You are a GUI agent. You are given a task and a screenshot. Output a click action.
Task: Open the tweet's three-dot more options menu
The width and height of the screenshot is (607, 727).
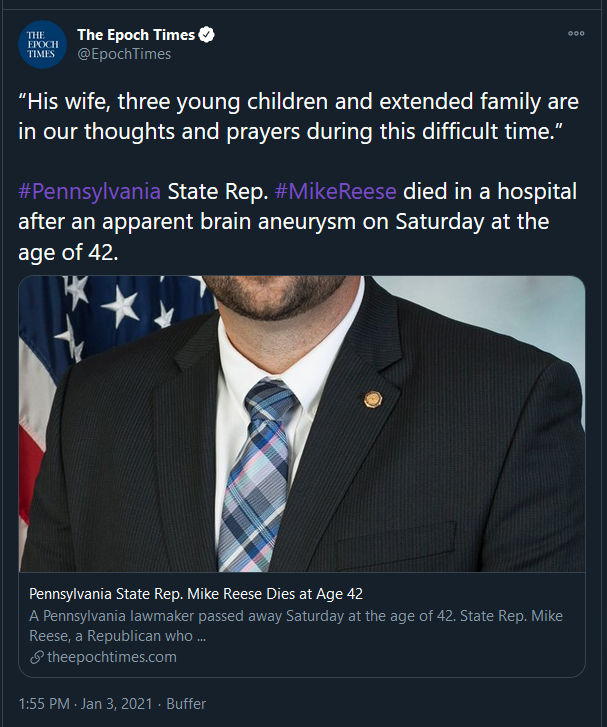pyautogui.click(x=576, y=33)
